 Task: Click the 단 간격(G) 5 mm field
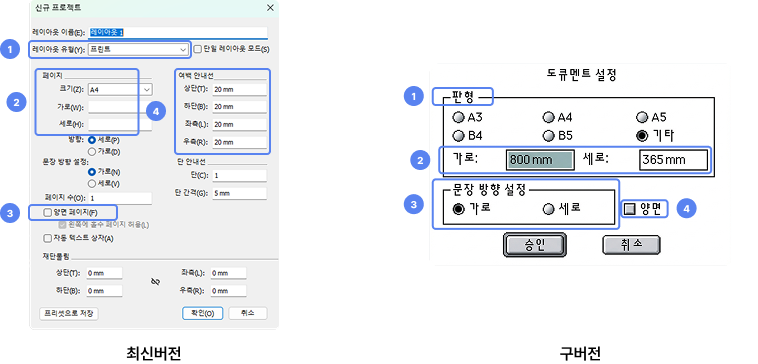tap(239, 193)
